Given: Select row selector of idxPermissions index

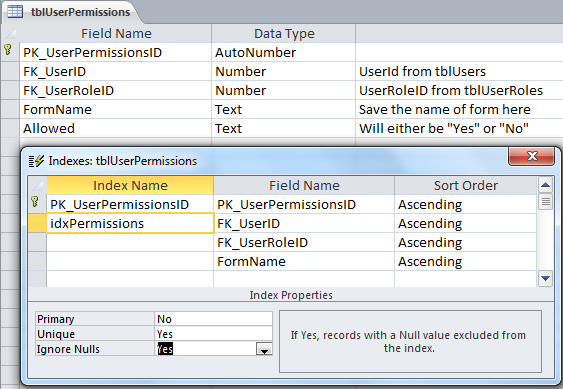Looking at the screenshot, I should [x=37, y=223].
